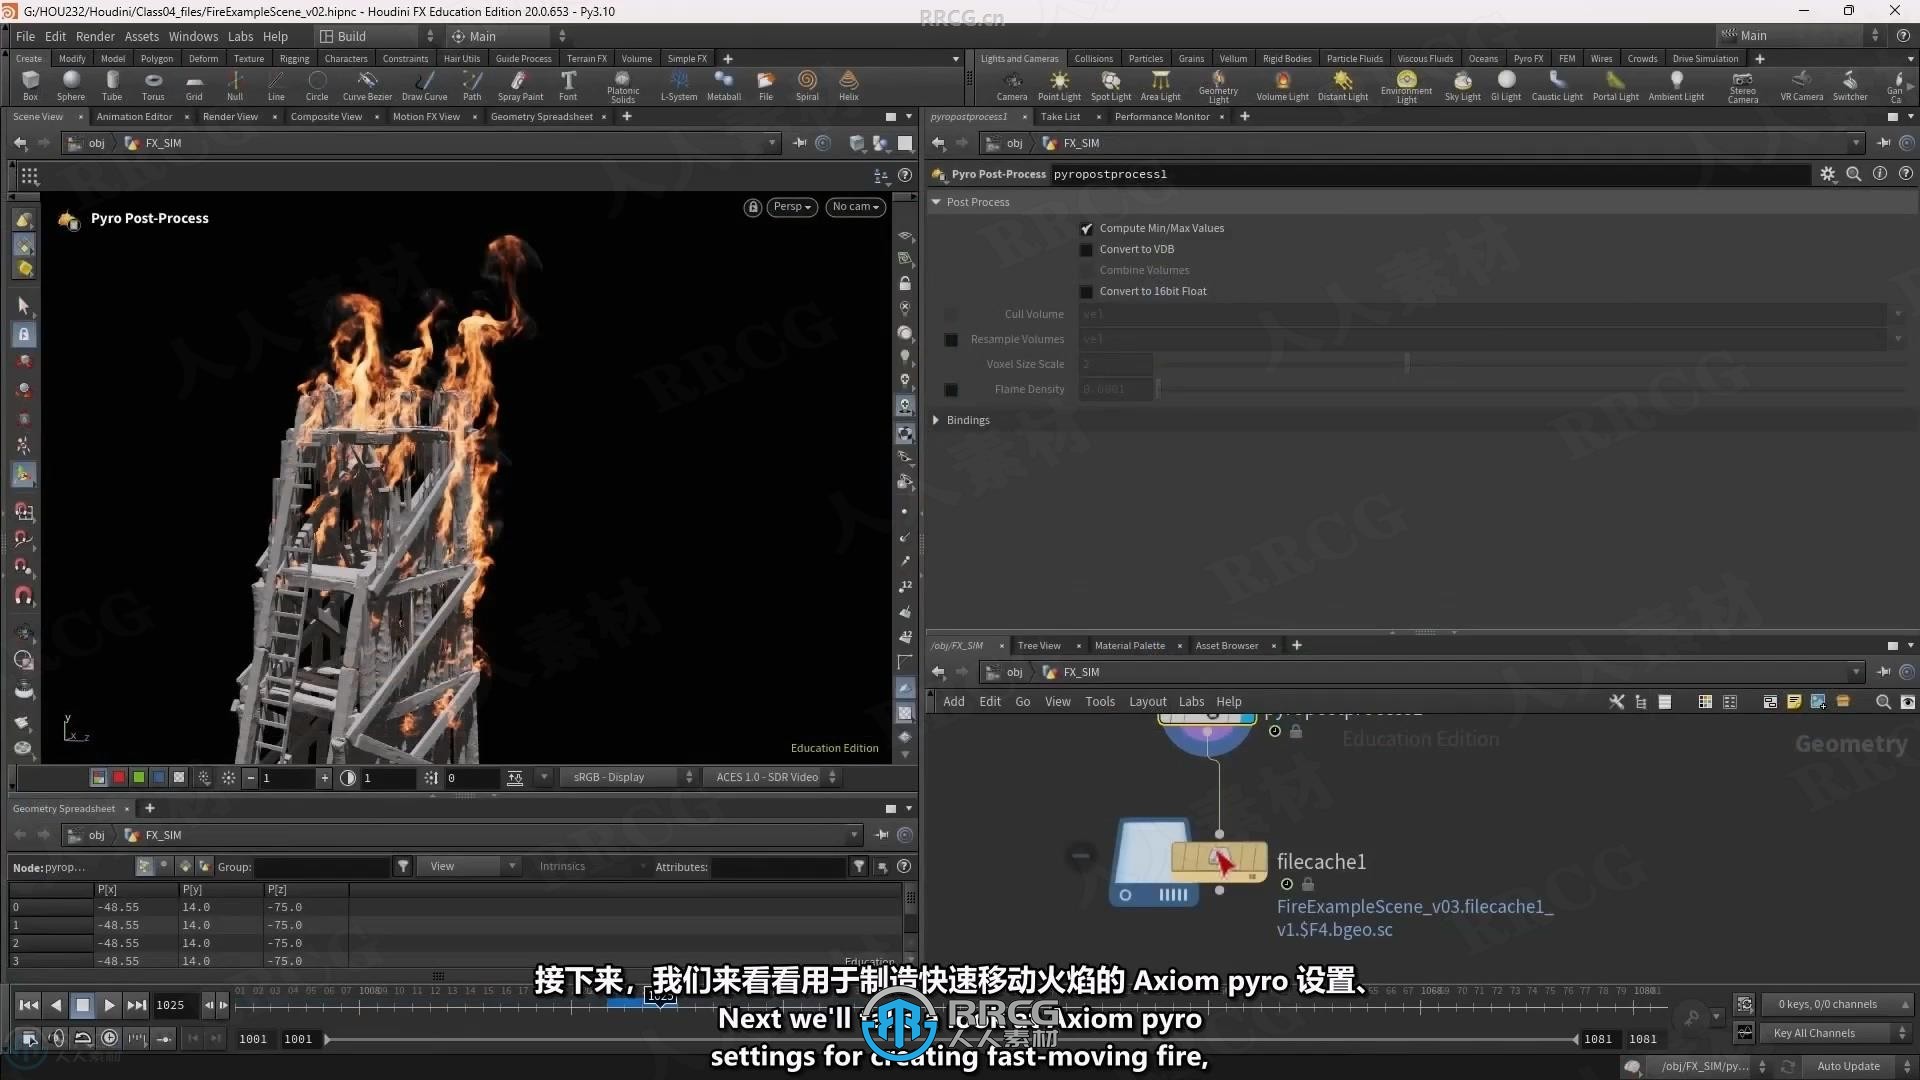Create a Box from the shelf
Screen dimensions: 1920x1080
coord(30,85)
